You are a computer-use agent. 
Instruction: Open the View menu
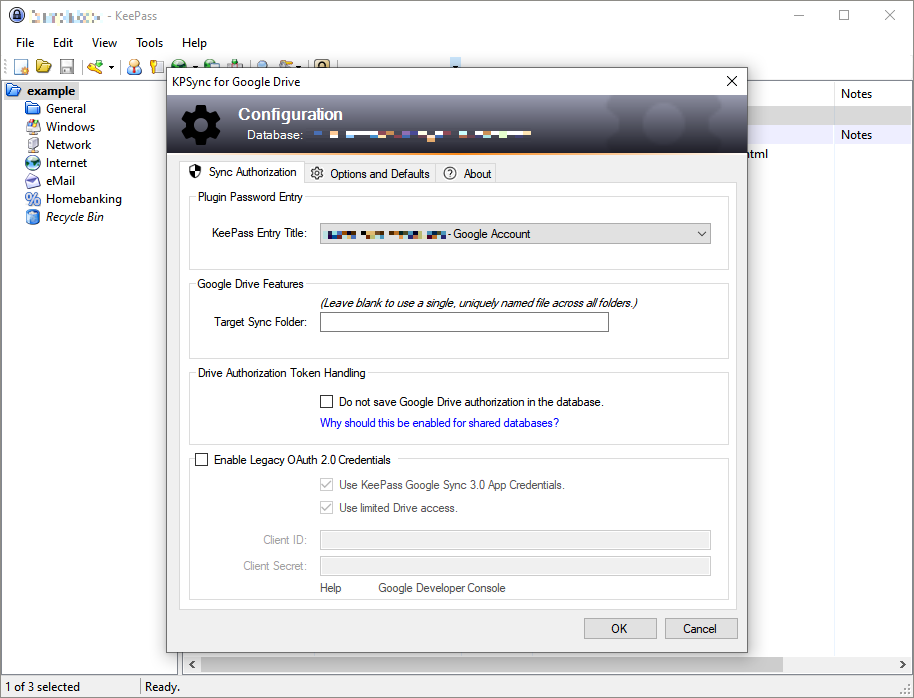point(104,43)
